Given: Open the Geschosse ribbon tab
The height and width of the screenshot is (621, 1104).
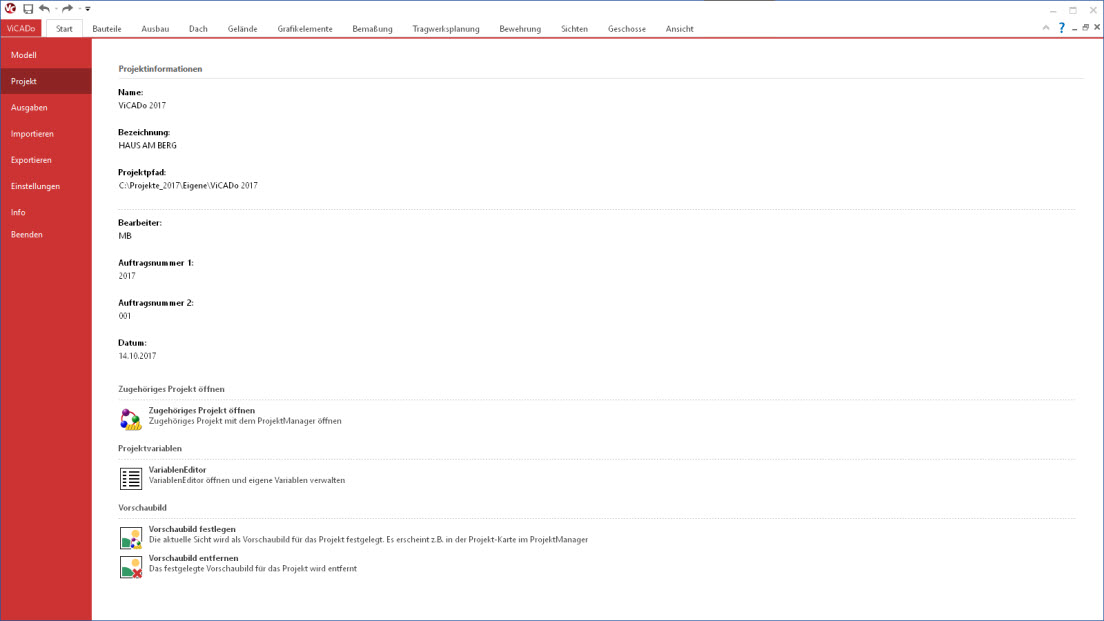Looking at the screenshot, I should point(627,29).
